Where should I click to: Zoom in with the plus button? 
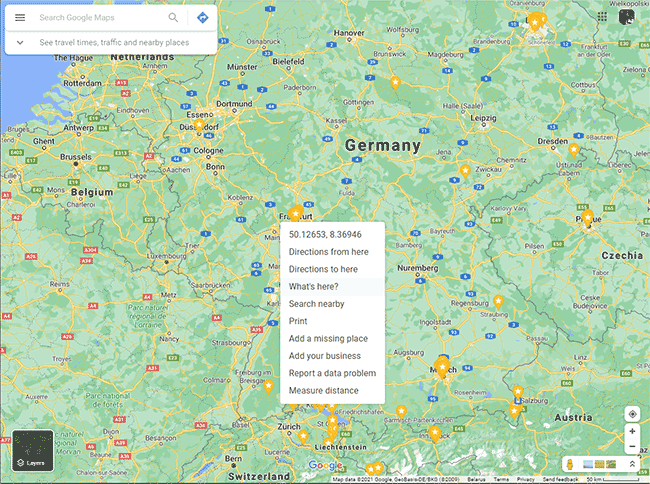pyautogui.click(x=632, y=431)
